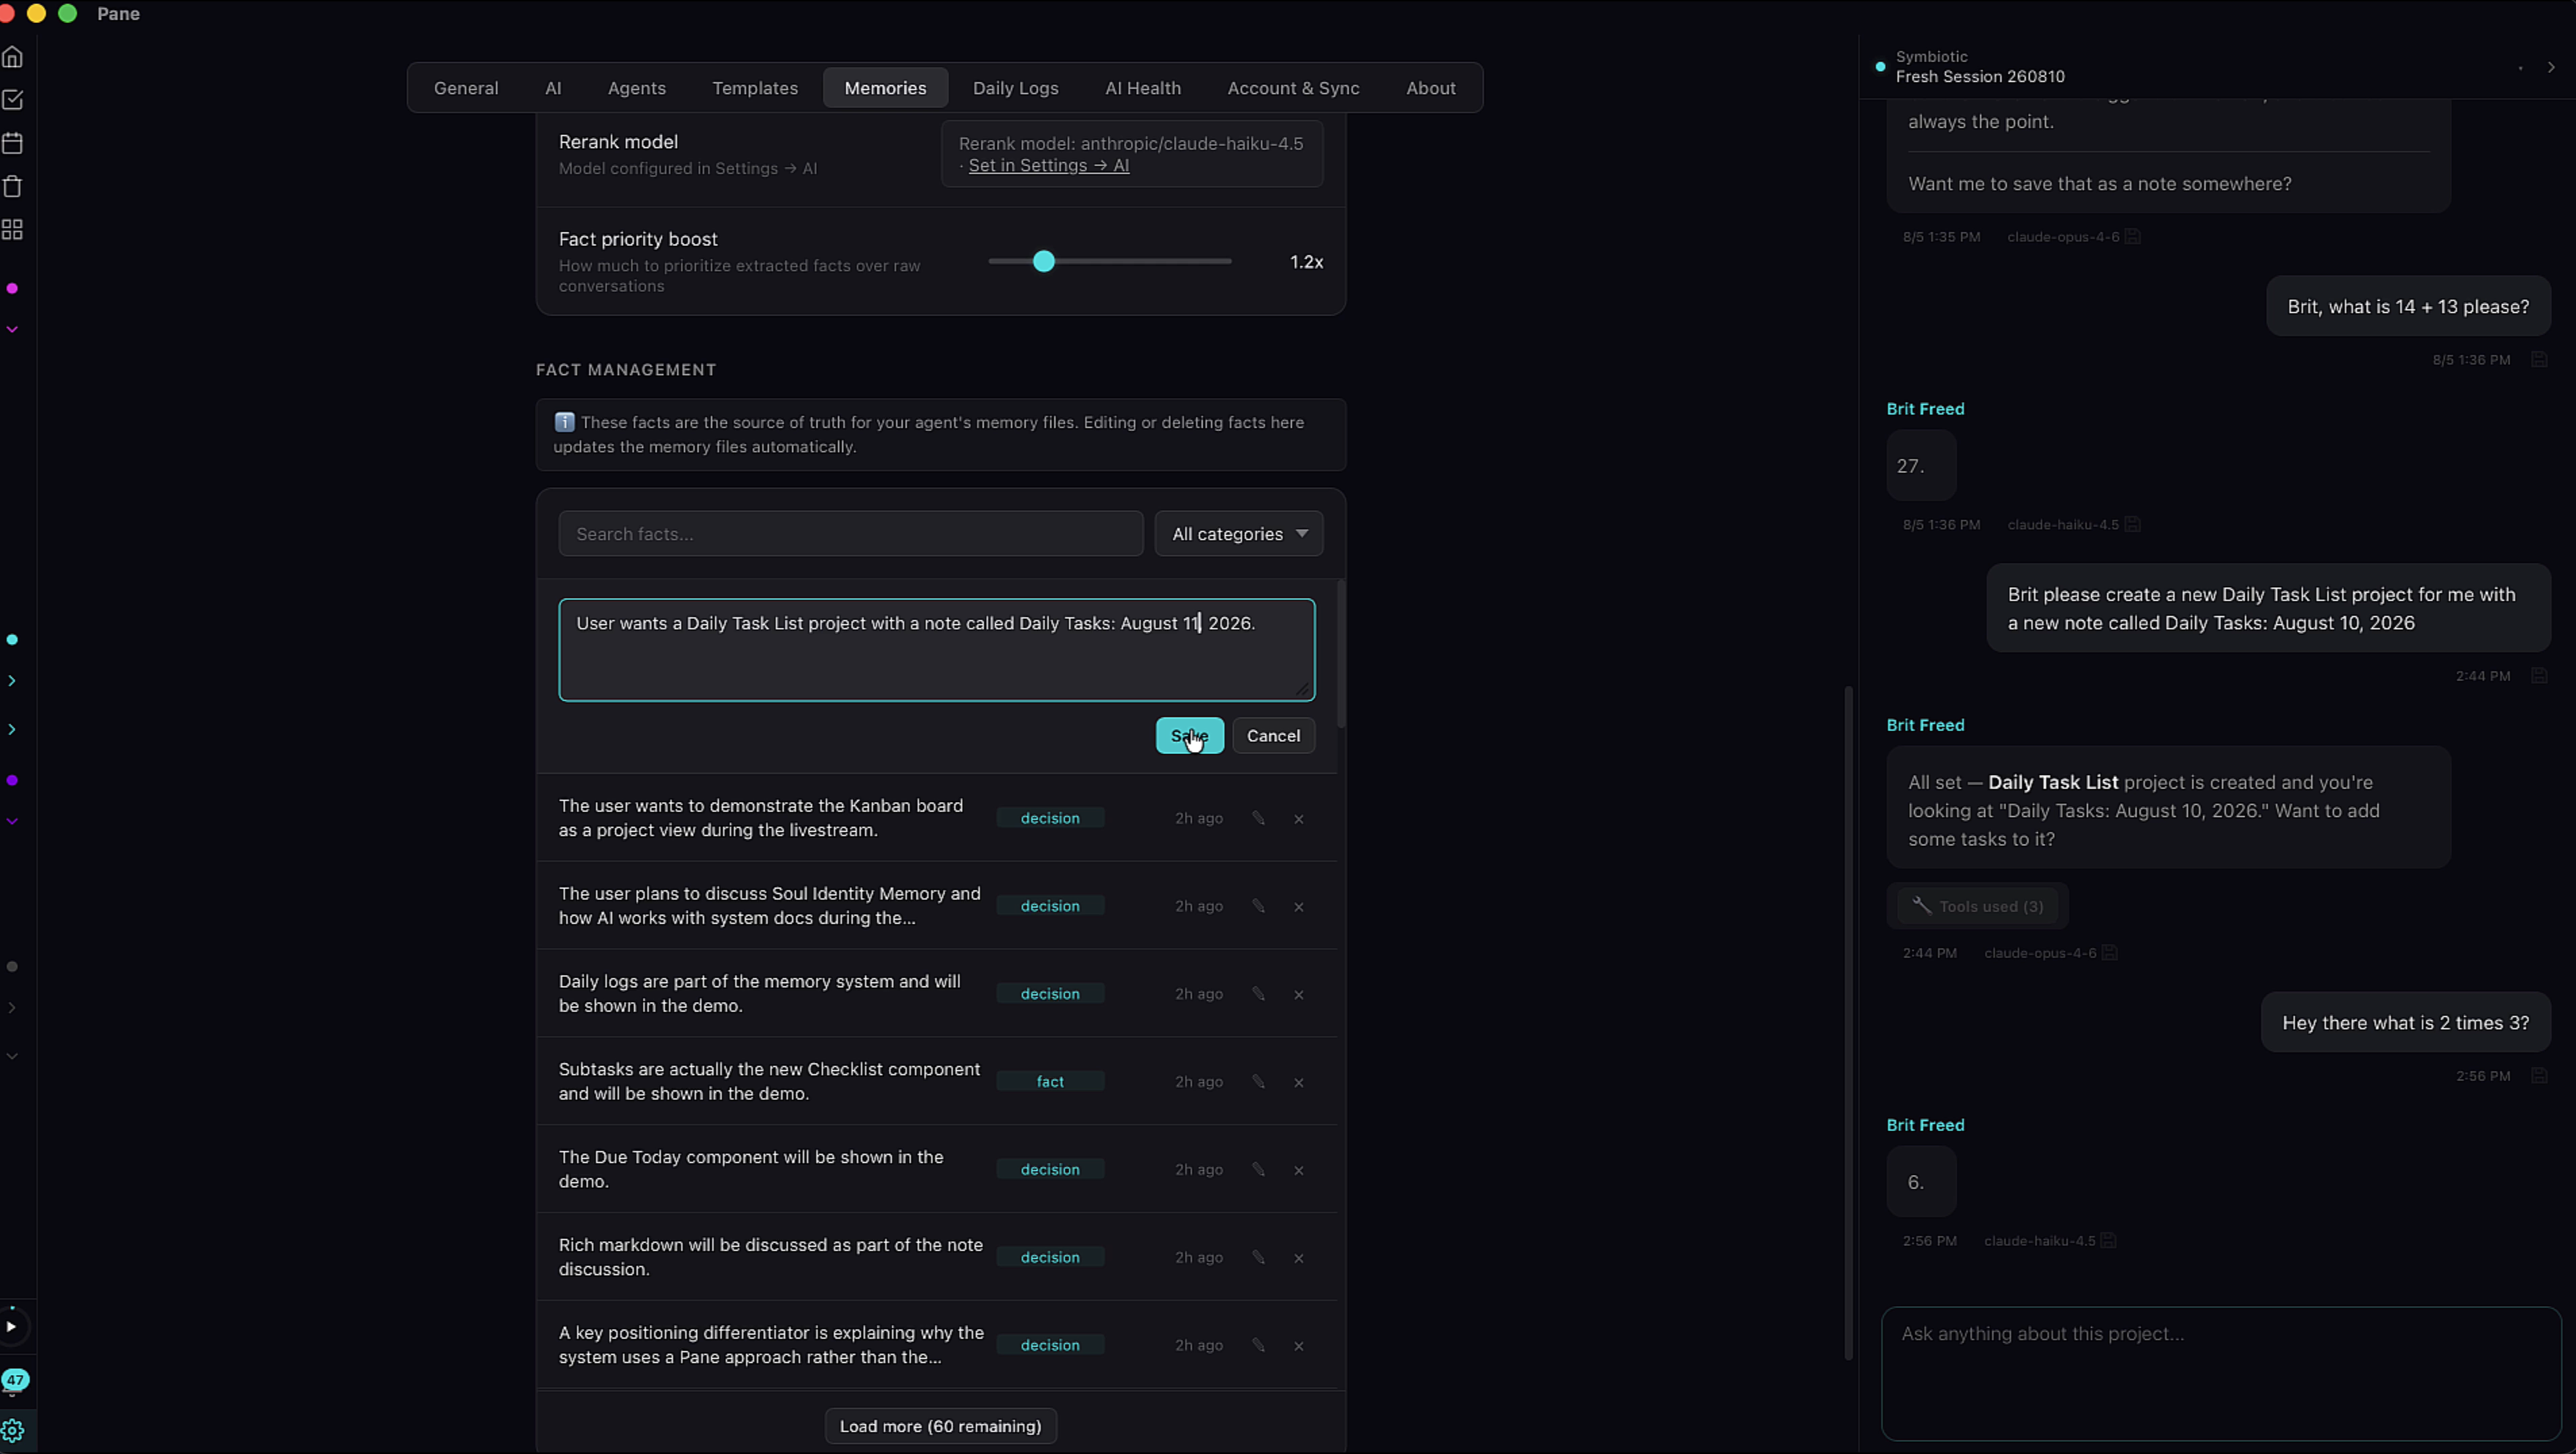Image resolution: width=2576 pixels, height=1454 pixels.
Task: Click the fact tag on Subtasks row
Action: (1050, 1082)
